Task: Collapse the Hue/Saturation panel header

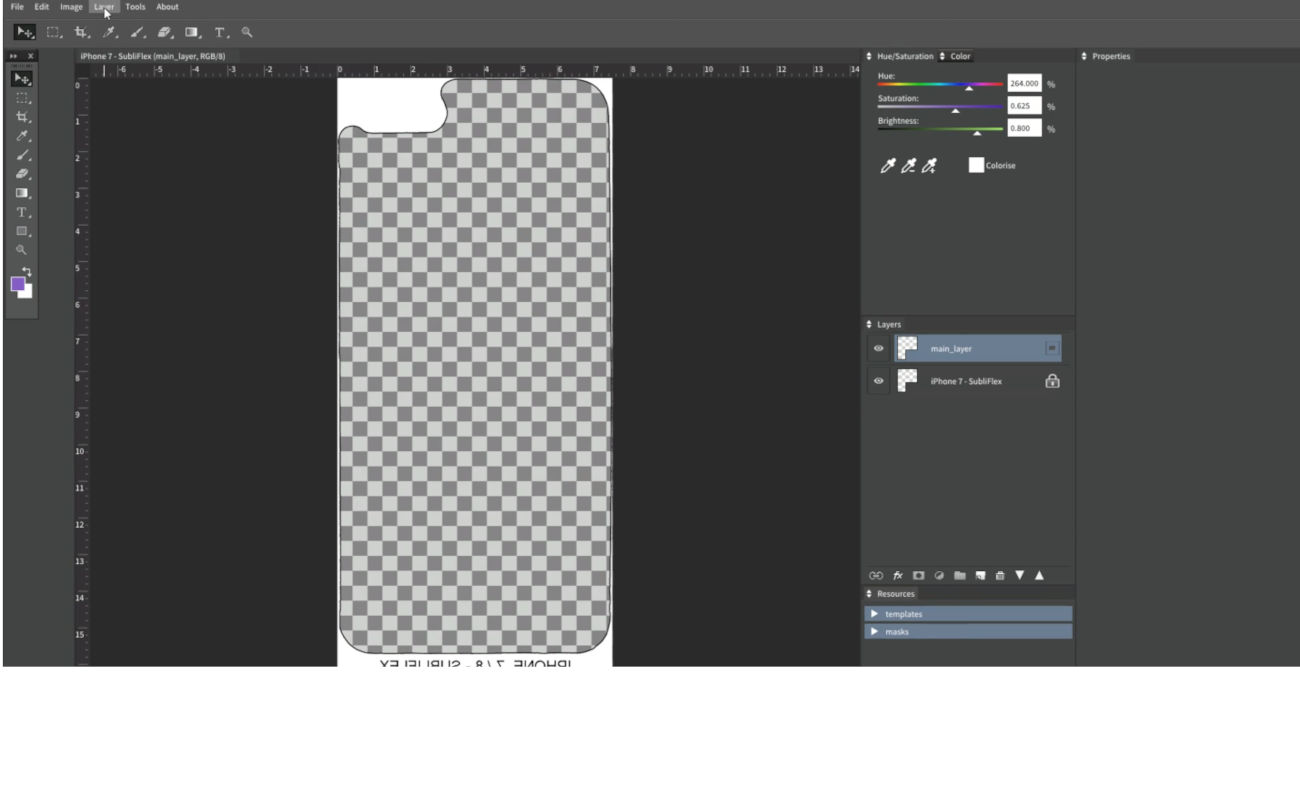Action: [x=869, y=56]
